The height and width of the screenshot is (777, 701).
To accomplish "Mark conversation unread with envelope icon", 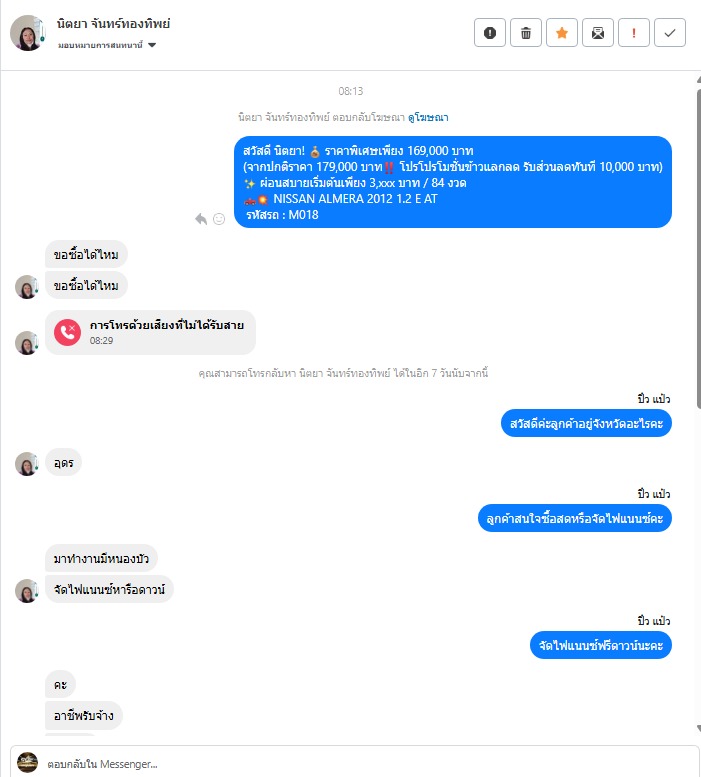I will click(598, 33).
